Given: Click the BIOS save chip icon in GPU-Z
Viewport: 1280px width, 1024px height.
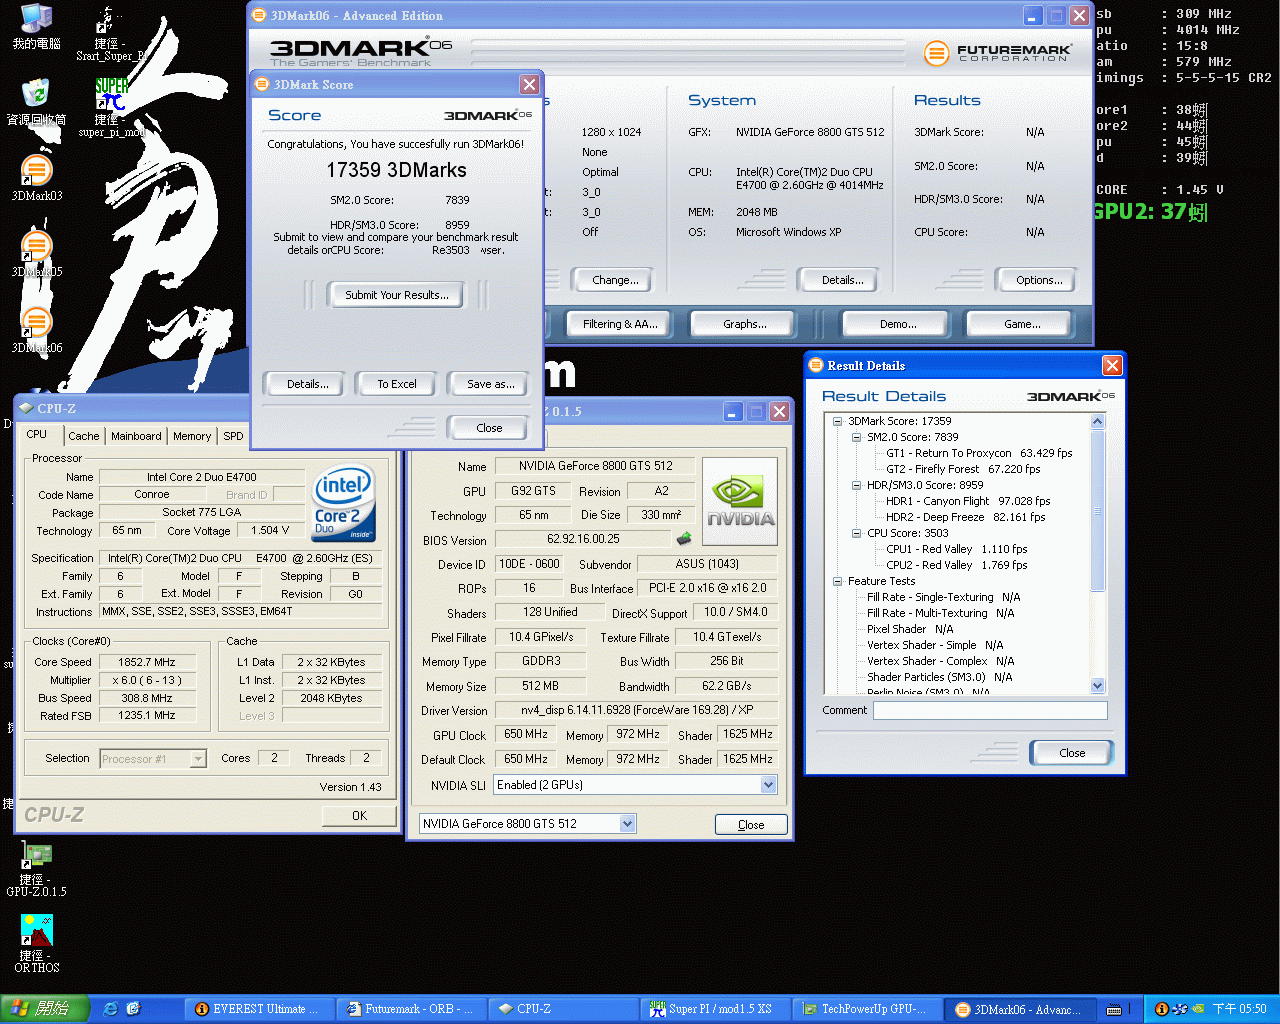Looking at the screenshot, I should coord(684,539).
